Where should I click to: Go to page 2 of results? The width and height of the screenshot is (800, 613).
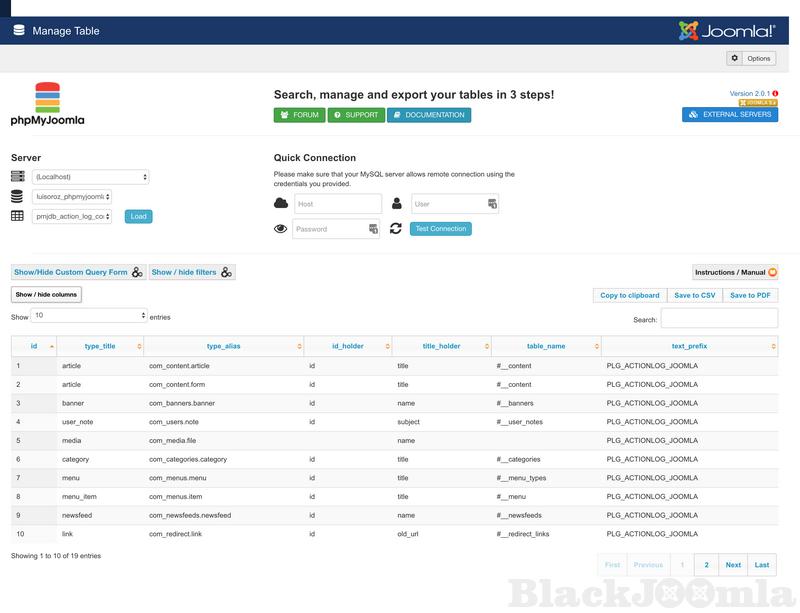point(706,565)
